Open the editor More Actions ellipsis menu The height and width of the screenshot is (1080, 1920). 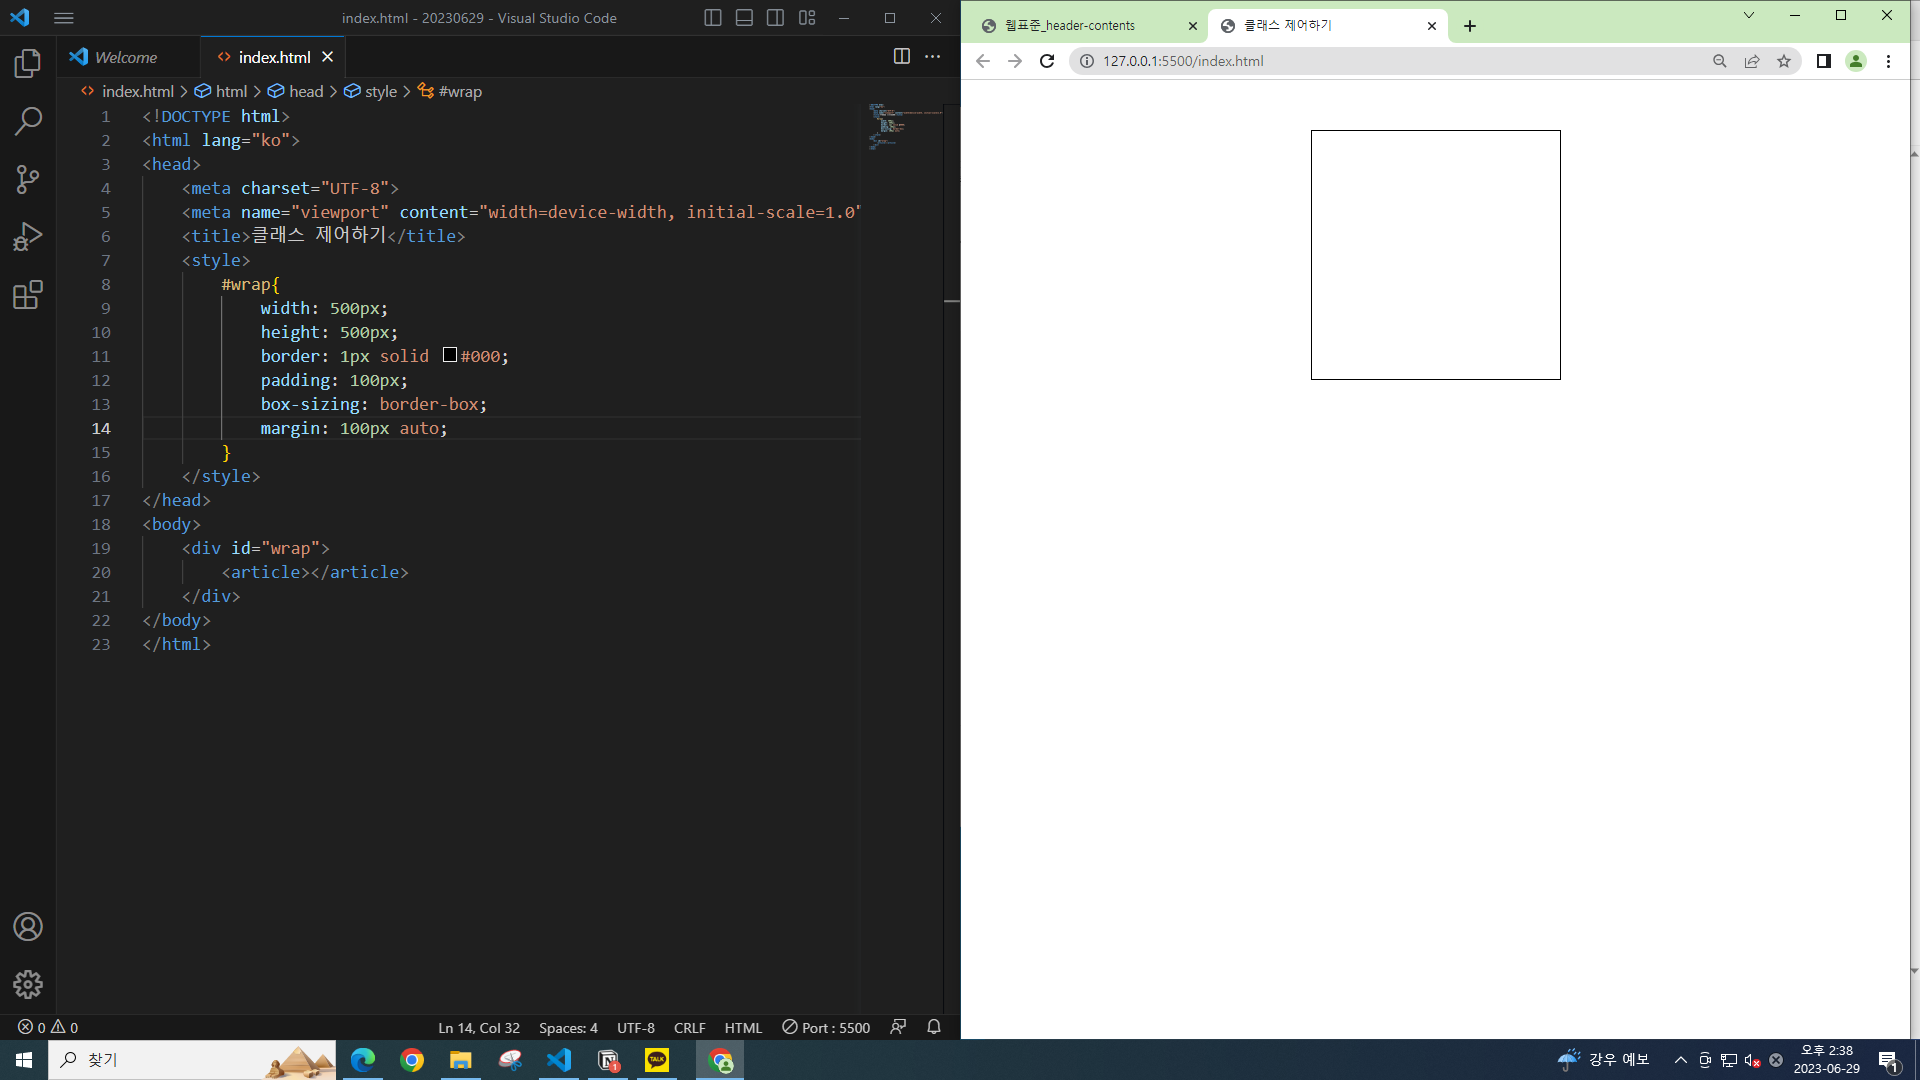(932, 57)
